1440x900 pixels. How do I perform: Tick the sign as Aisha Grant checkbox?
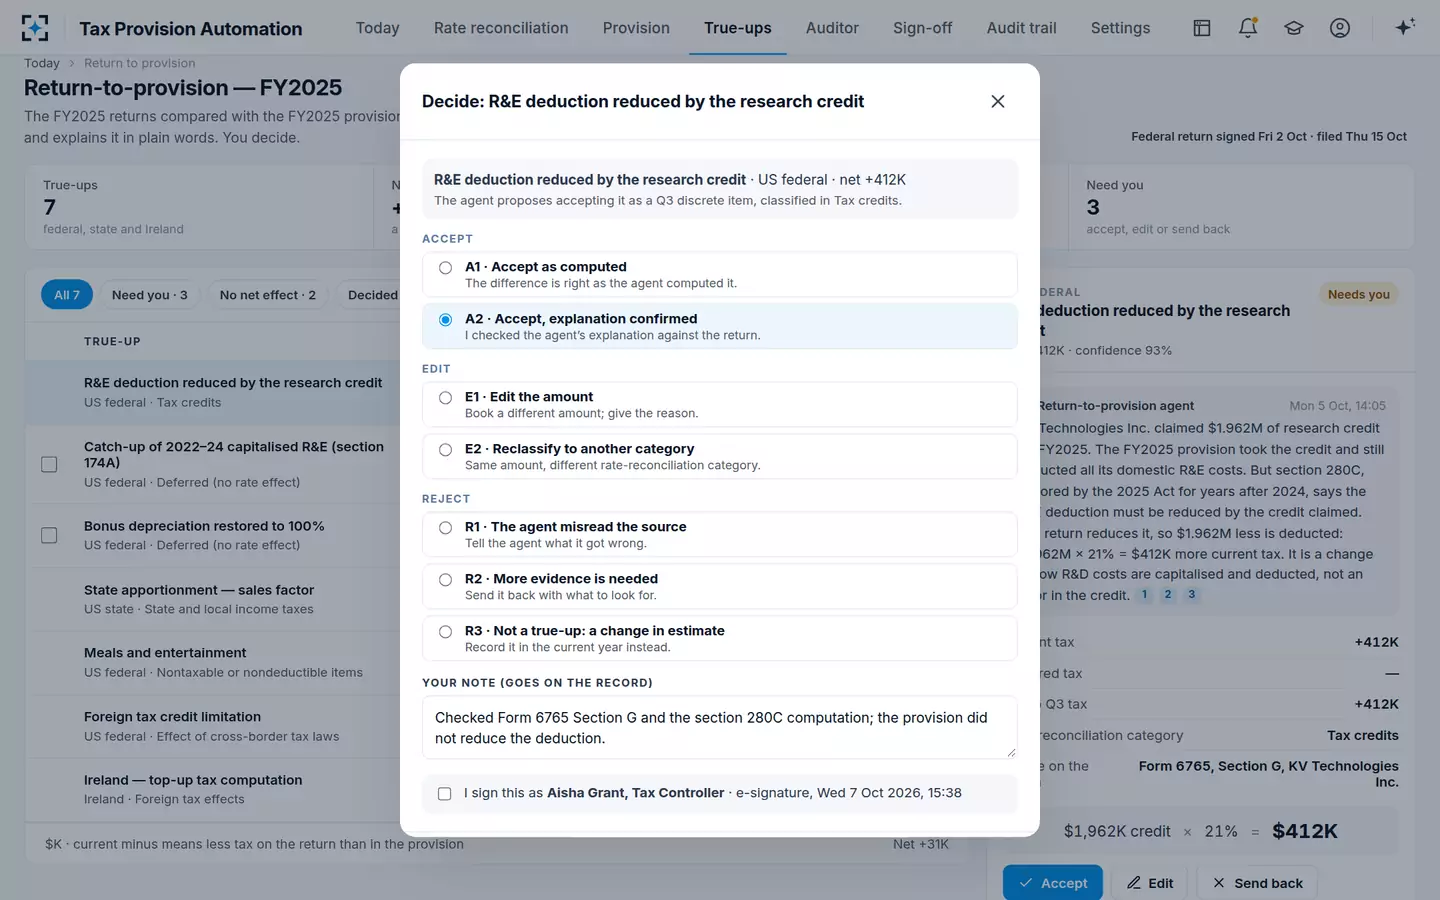click(445, 793)
